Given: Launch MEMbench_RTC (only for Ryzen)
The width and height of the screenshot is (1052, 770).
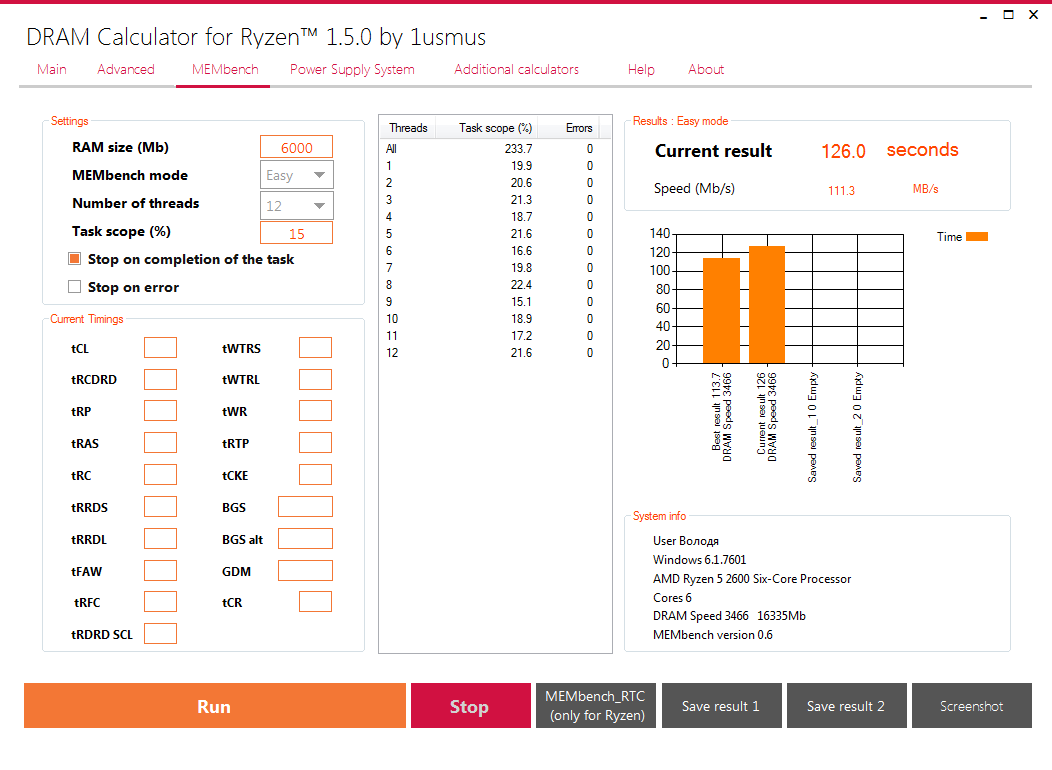Looking at the screenshot, I should 596,706.
